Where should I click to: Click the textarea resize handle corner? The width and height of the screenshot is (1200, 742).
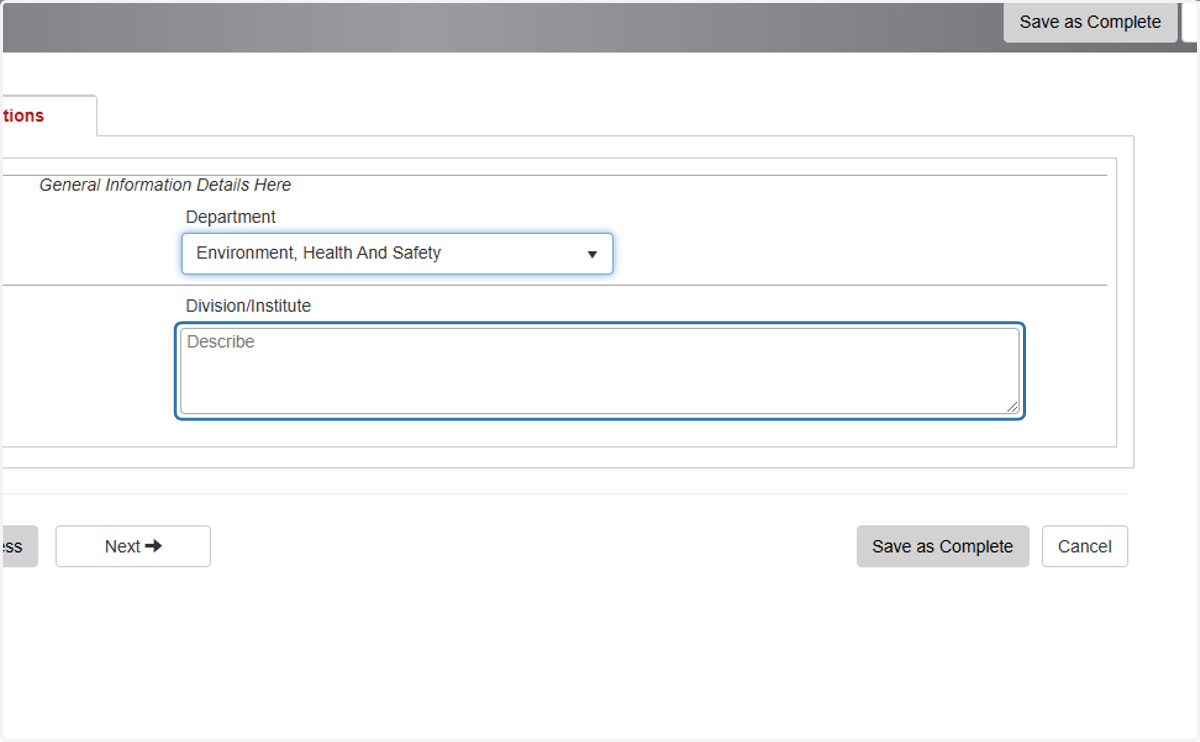(x=1012, y=406)
